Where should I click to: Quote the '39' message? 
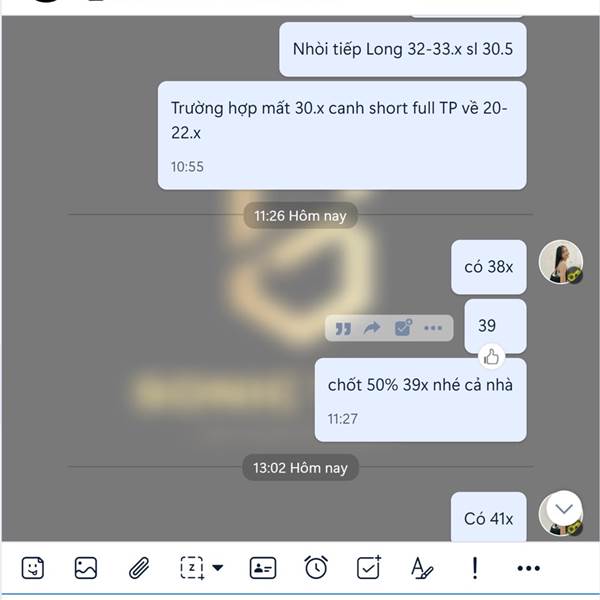(x=343, y=328)
